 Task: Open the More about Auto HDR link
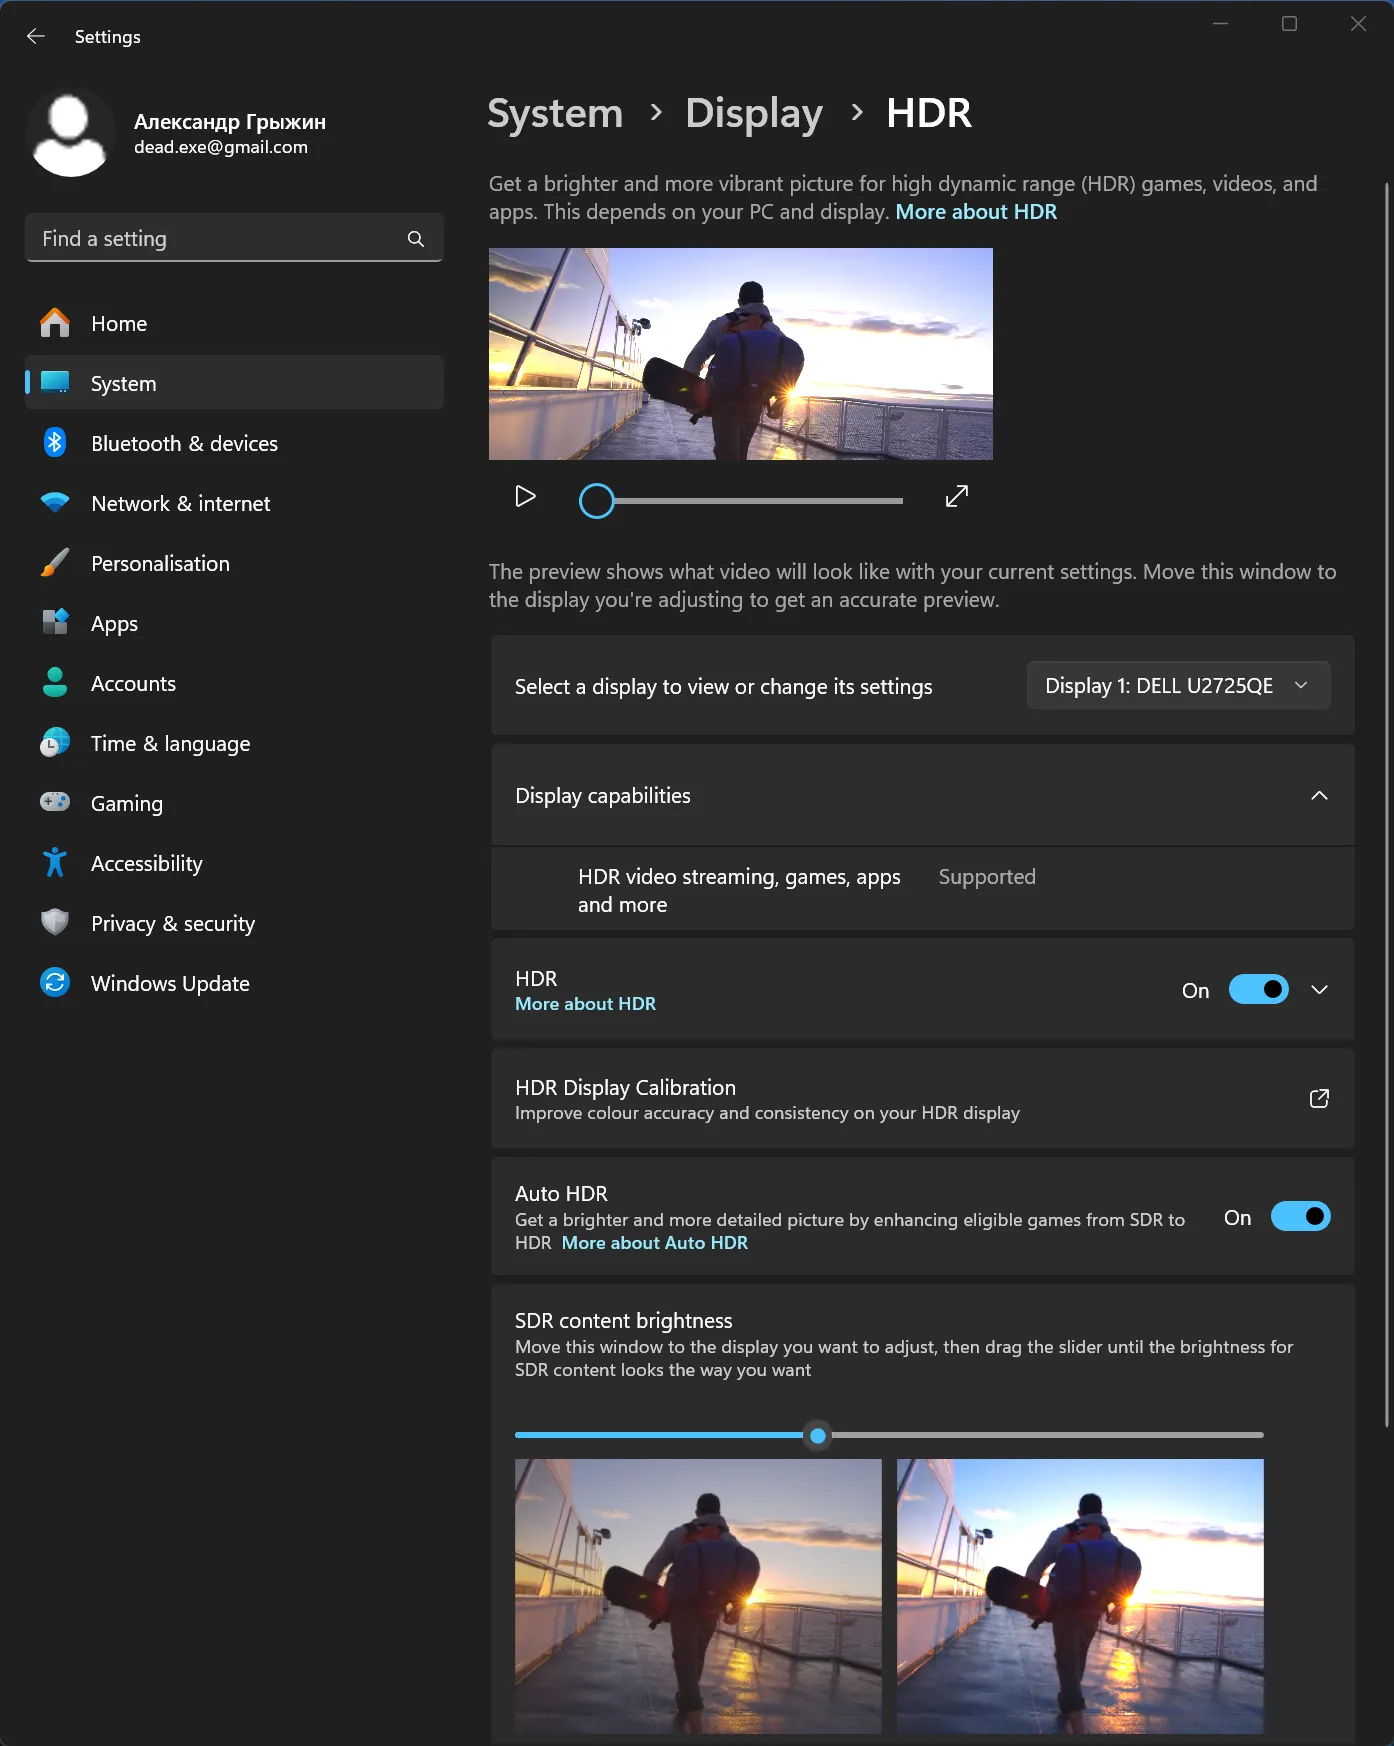654,1243
